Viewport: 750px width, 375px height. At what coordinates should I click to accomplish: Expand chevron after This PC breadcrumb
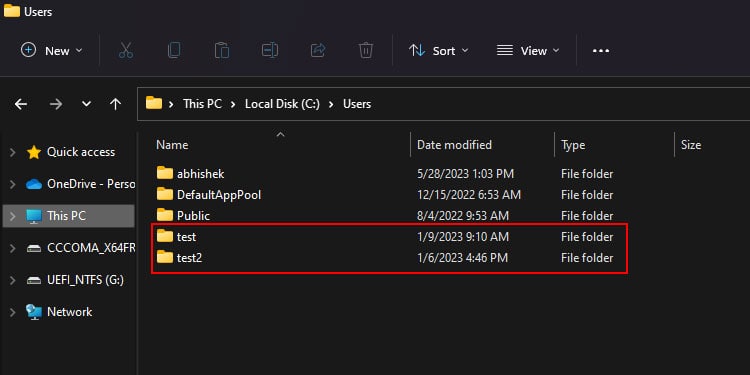click(x=233, y=104)
